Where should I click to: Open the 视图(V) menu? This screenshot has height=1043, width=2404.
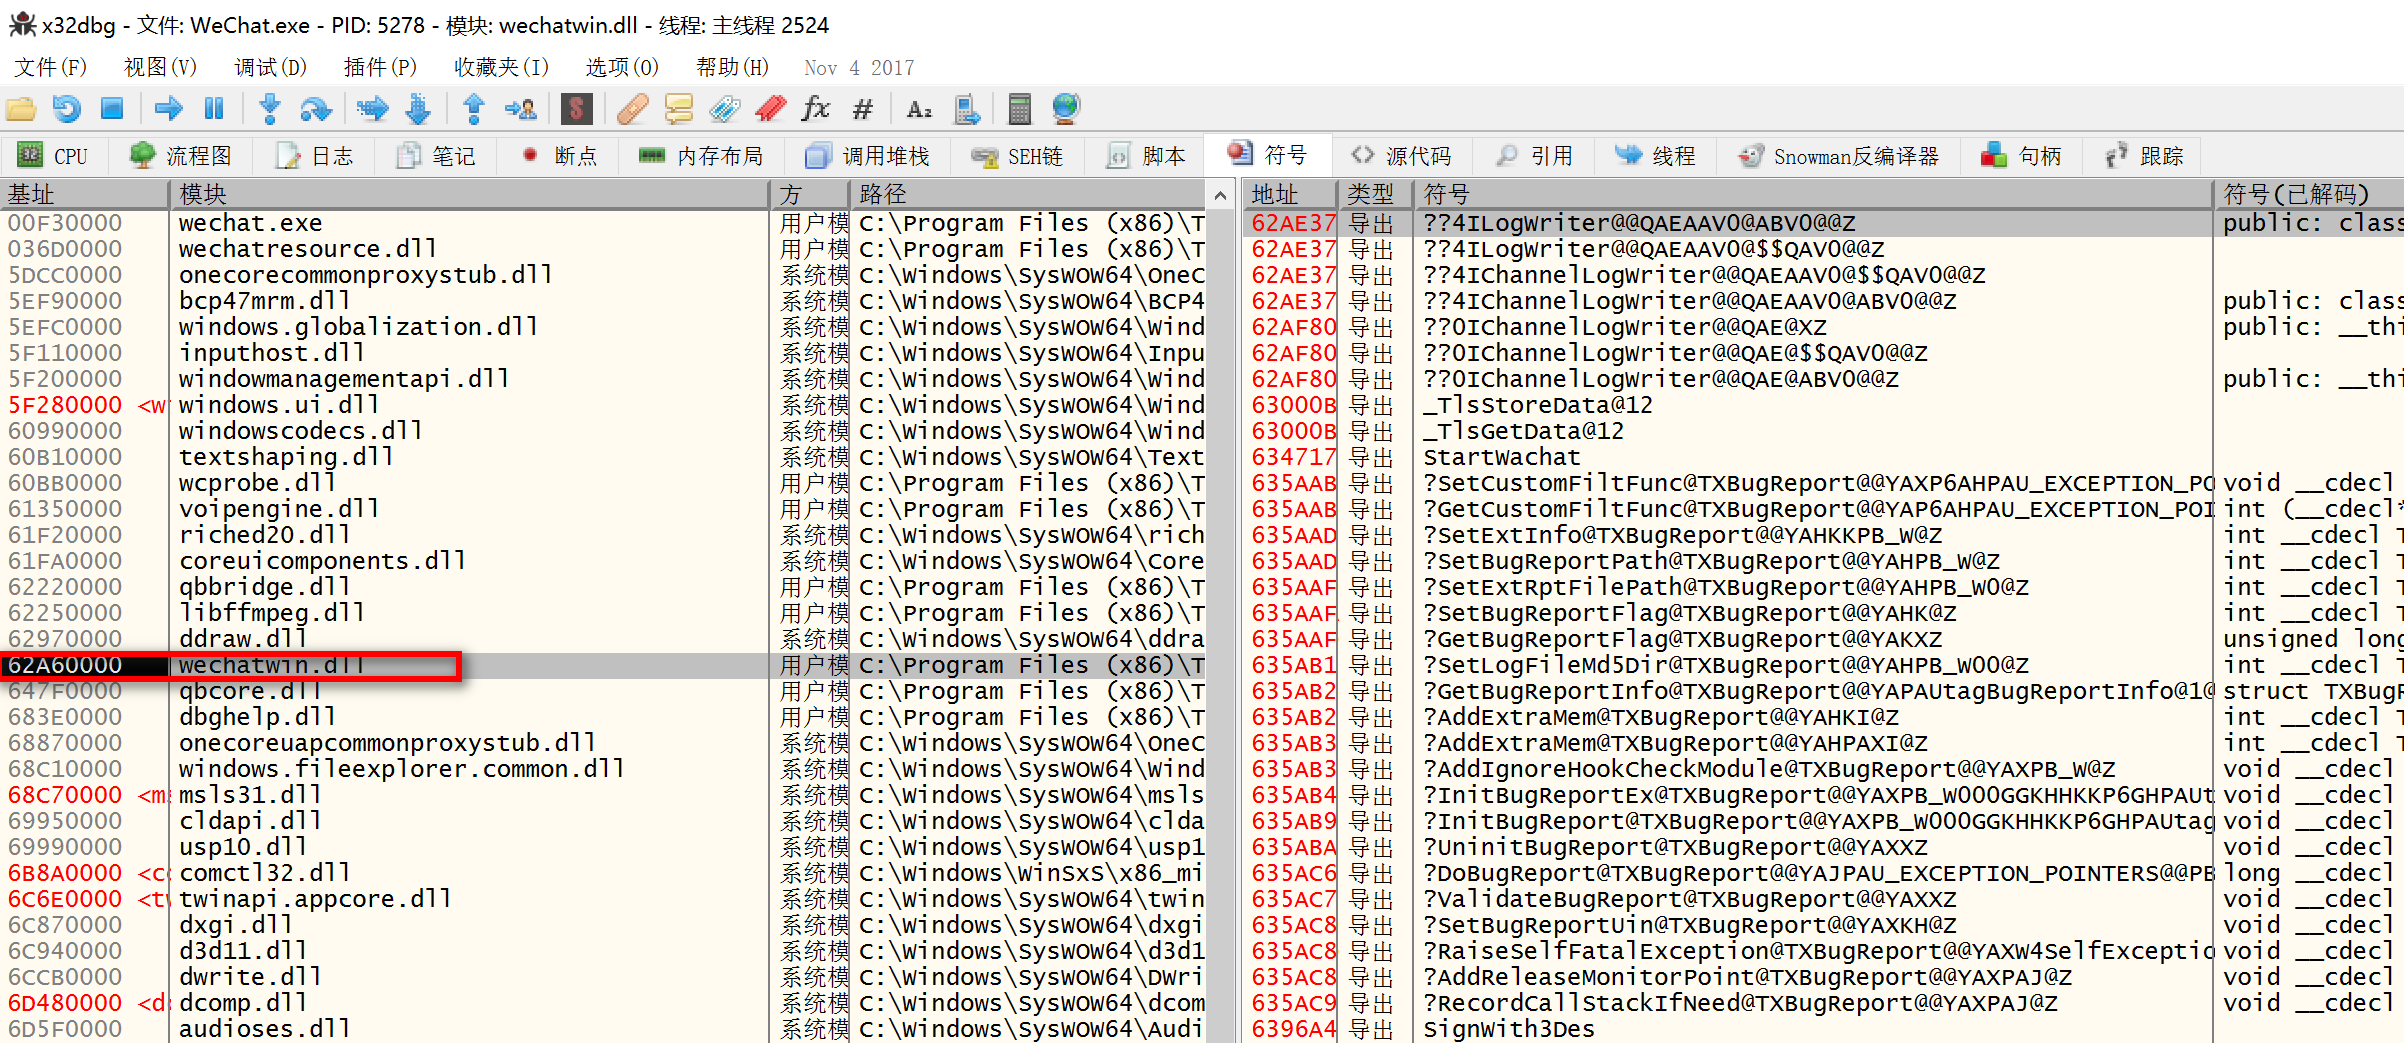click(x=160, y=67)
